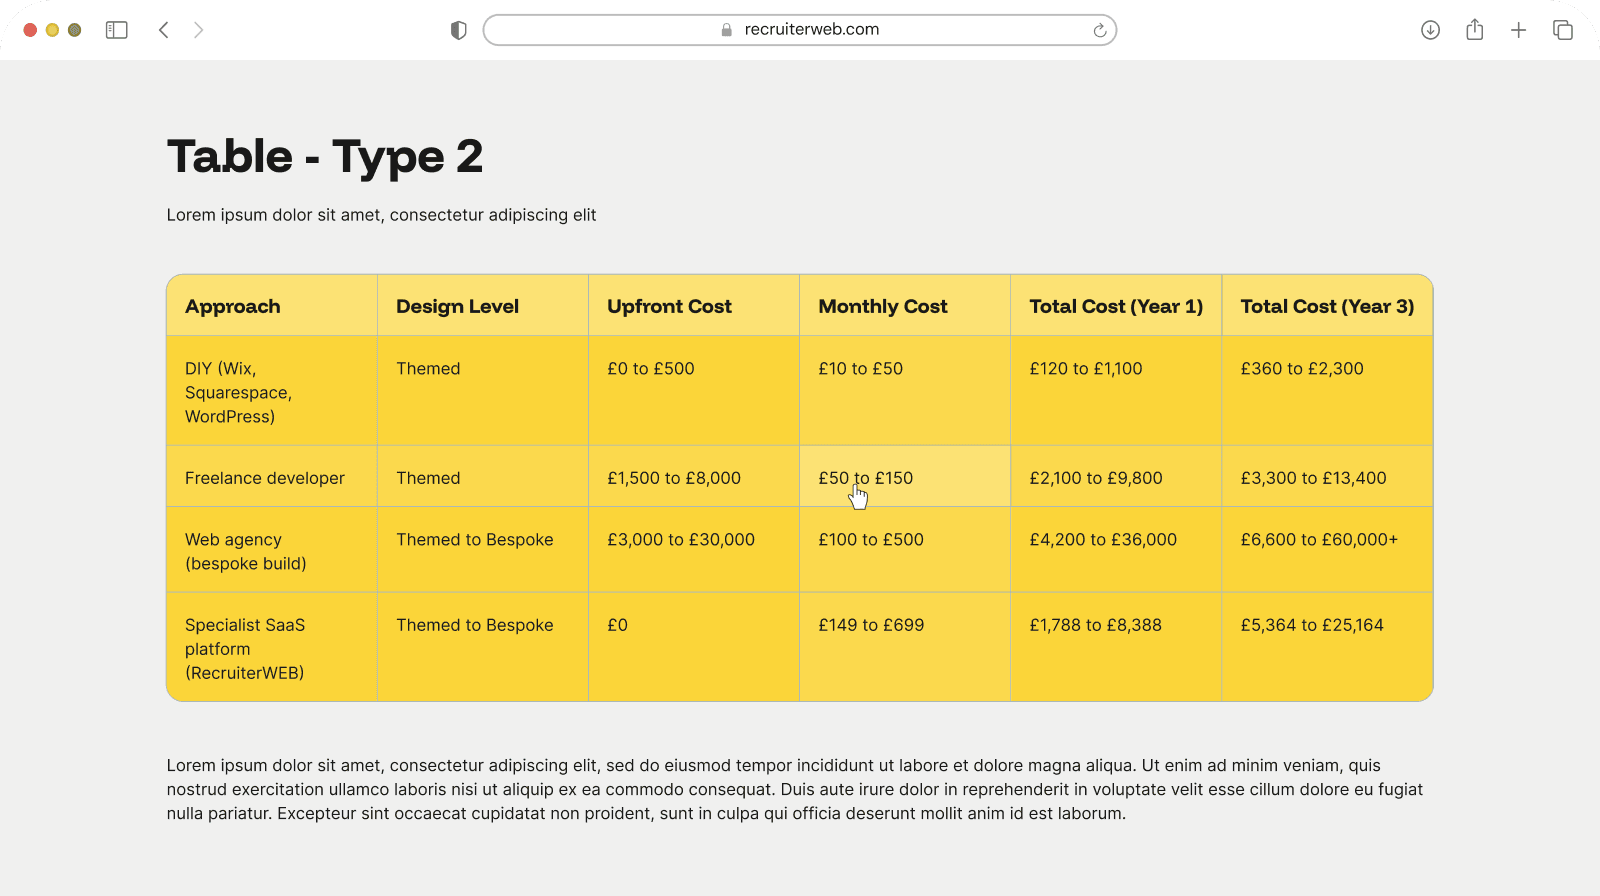The height and width of the screenshot is (896, 1600).
Task: Click the subtitle 'Lorem ipsum dolor sit amet, consectetur adipiscing elit'
Action: point(381,215)
